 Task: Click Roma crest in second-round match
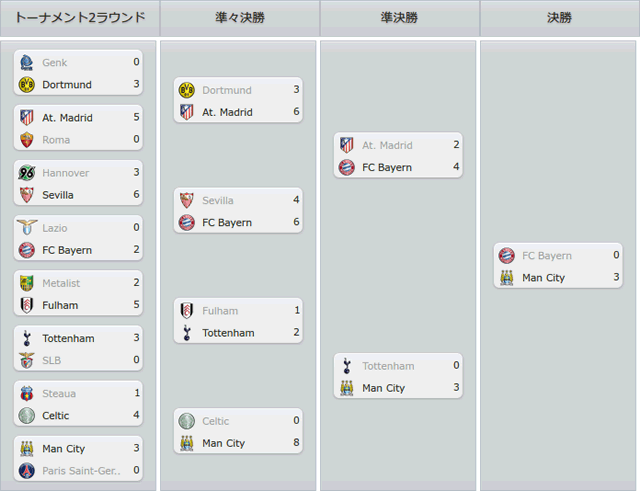(27, 140)
